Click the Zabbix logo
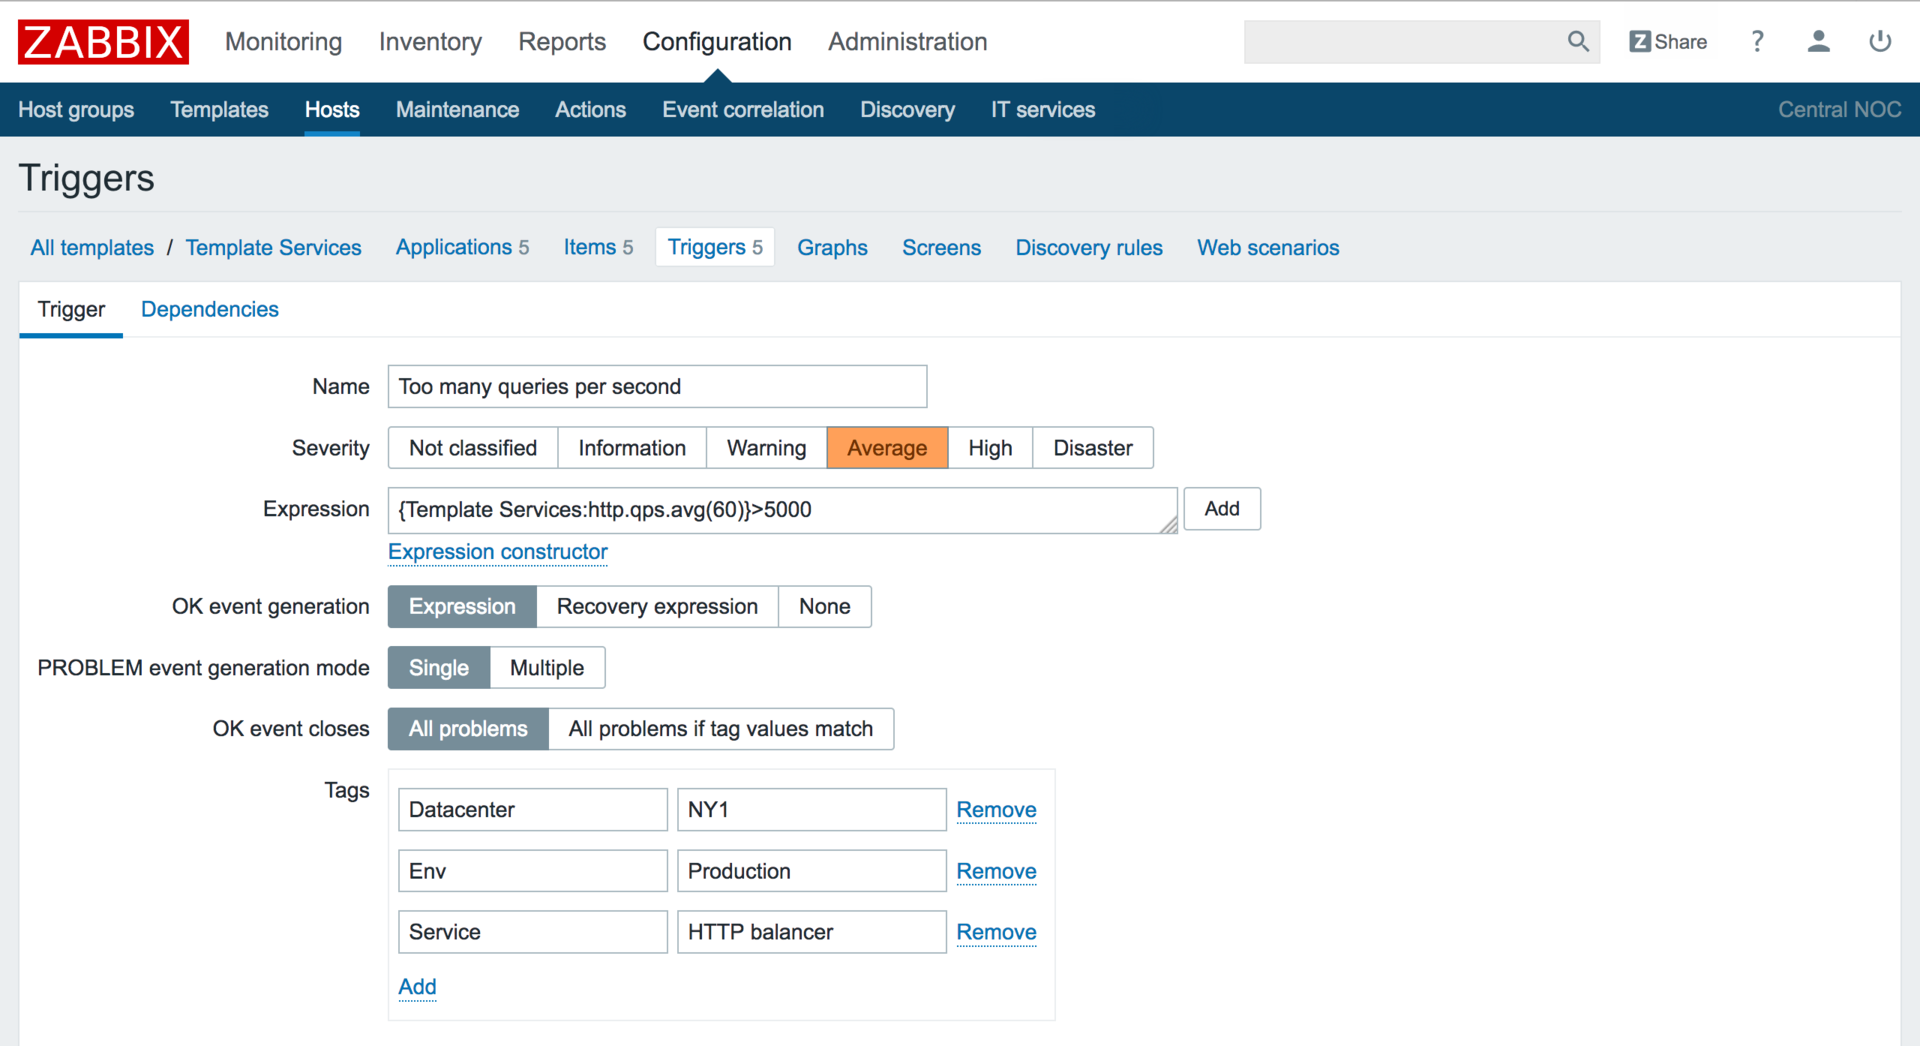 (x=103, y=42)
